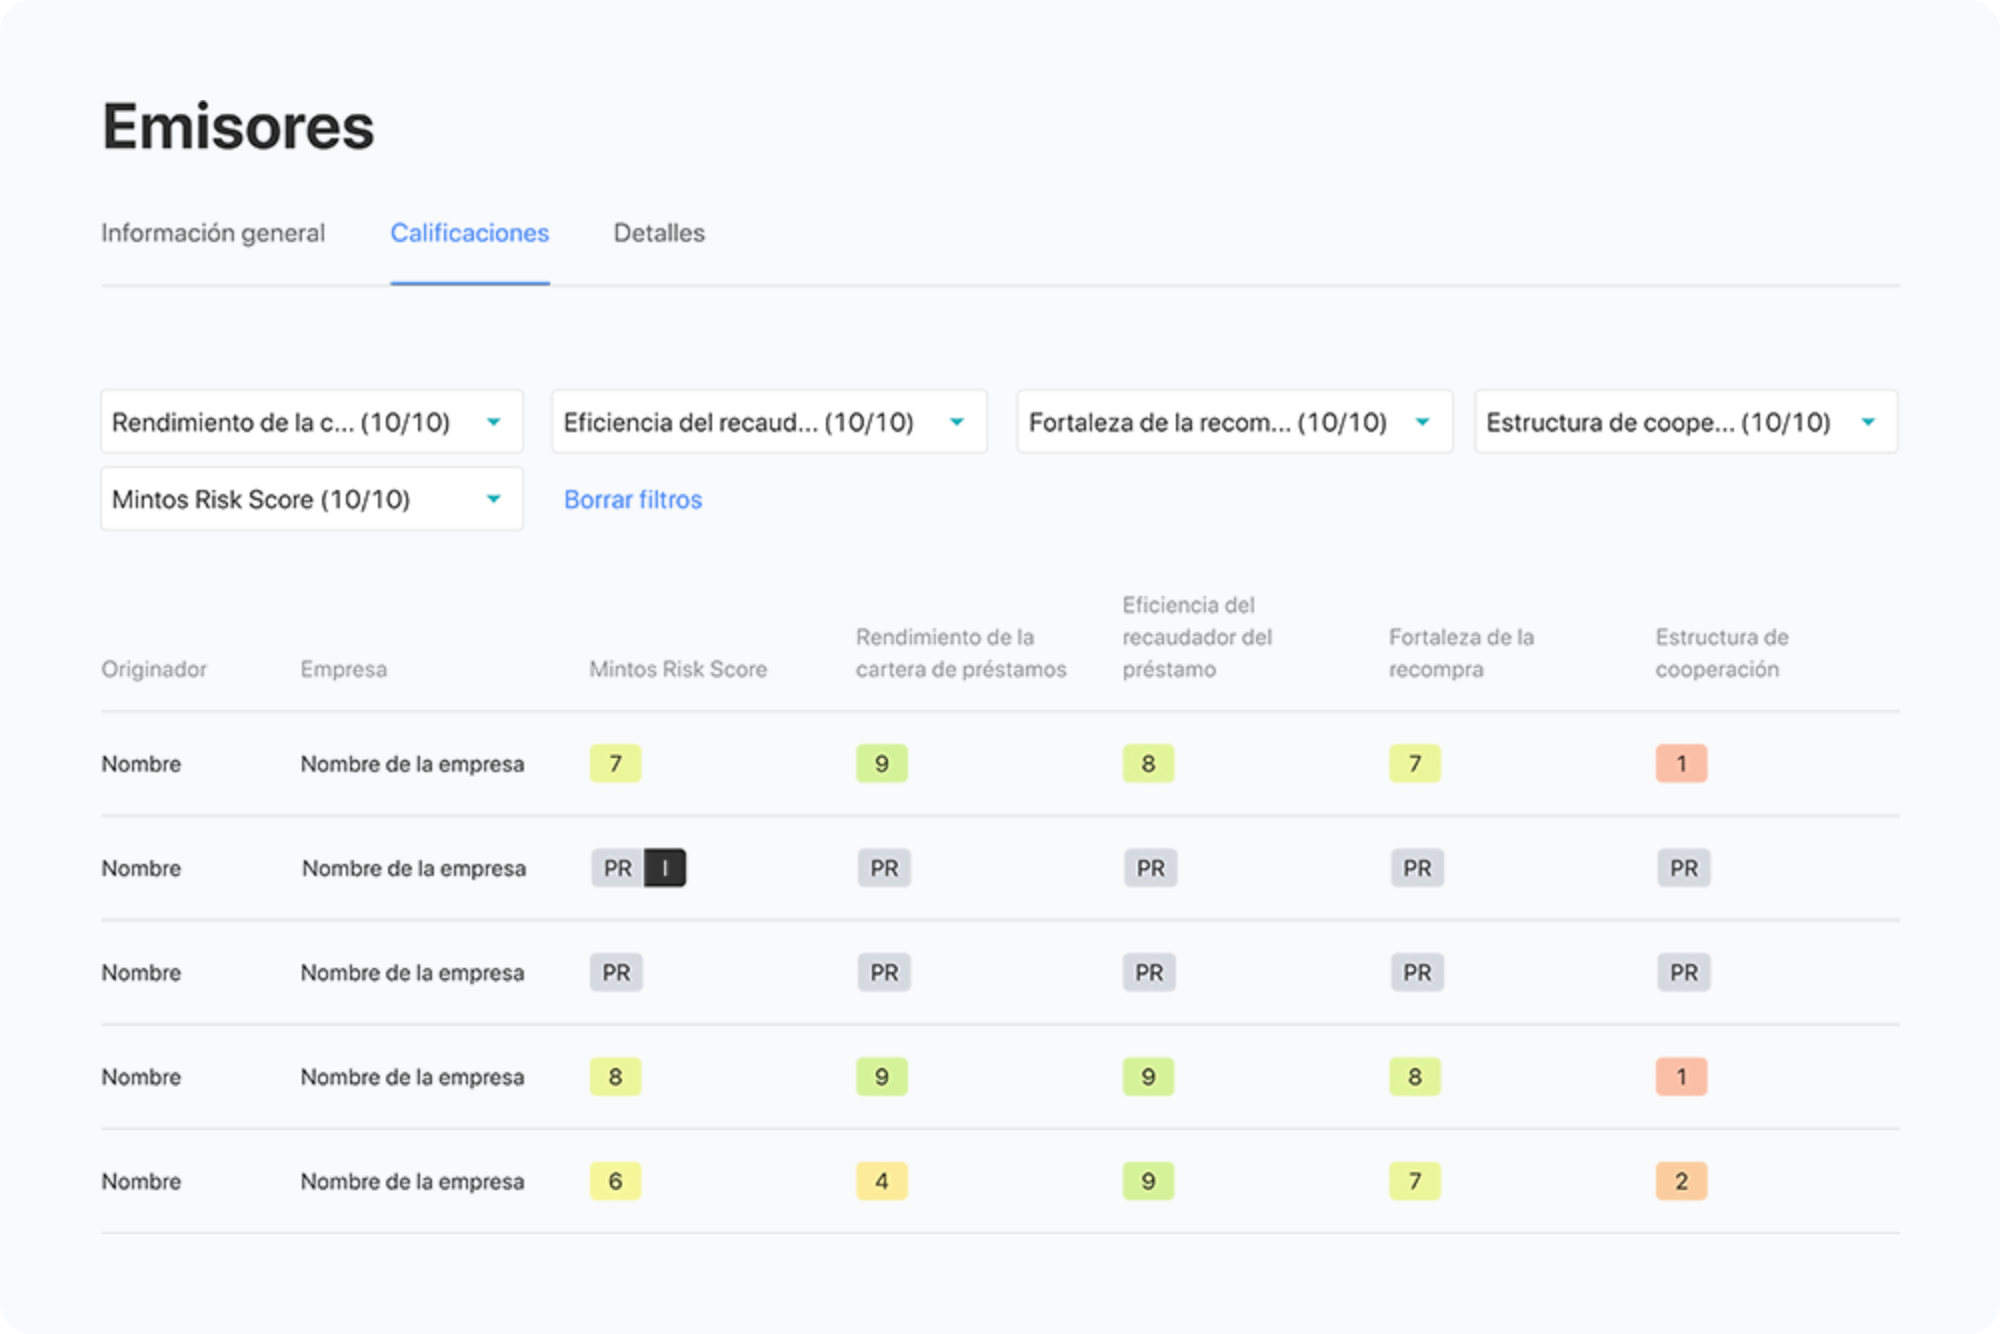Screen dimensions: 2000x1334
Task: Click the orange cooperation score badge 2
Action: click(x=1681, y=1181)
